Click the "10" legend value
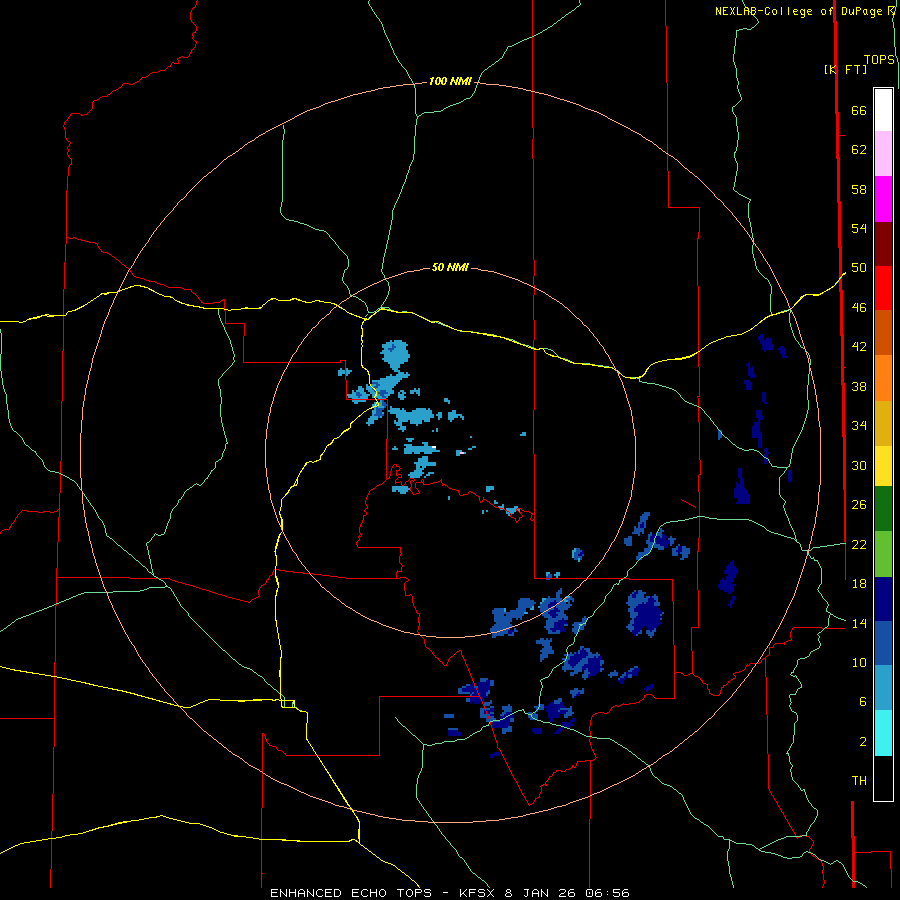 point(859,662)
